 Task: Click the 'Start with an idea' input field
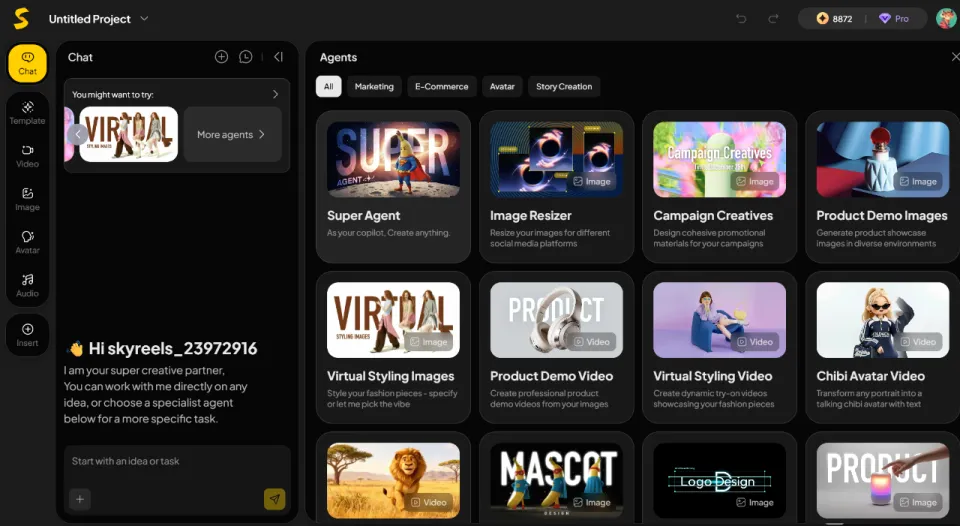[176, 462]
